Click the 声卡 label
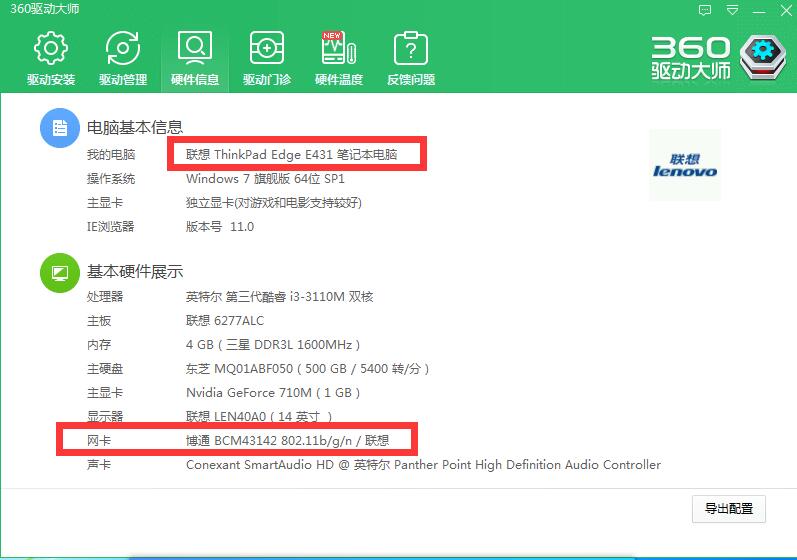Viewport: 797px width, 560px height. (99, 464)
